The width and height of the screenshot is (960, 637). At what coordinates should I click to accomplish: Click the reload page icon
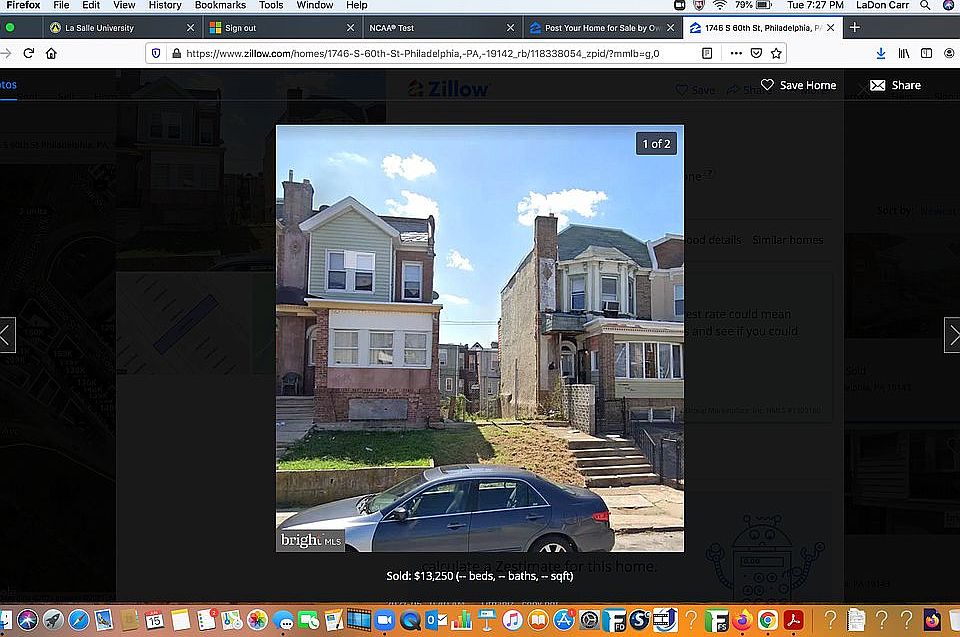pos(29,53)
